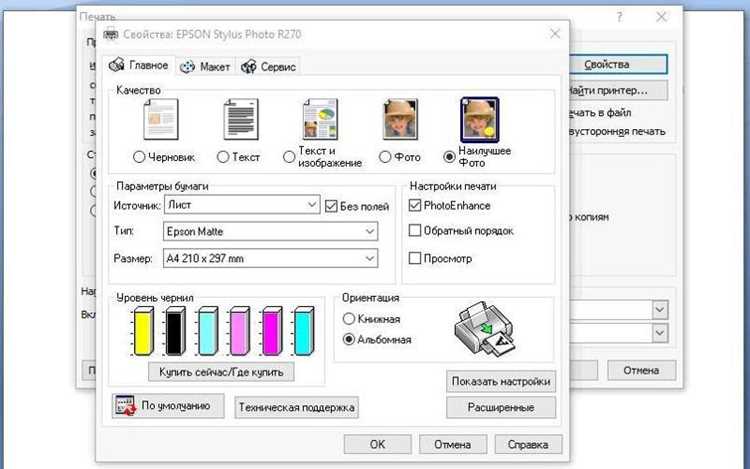Open the Размер dropdown showing A4
The height and width of the screenshot is (469, 750).
coord(270,258)
